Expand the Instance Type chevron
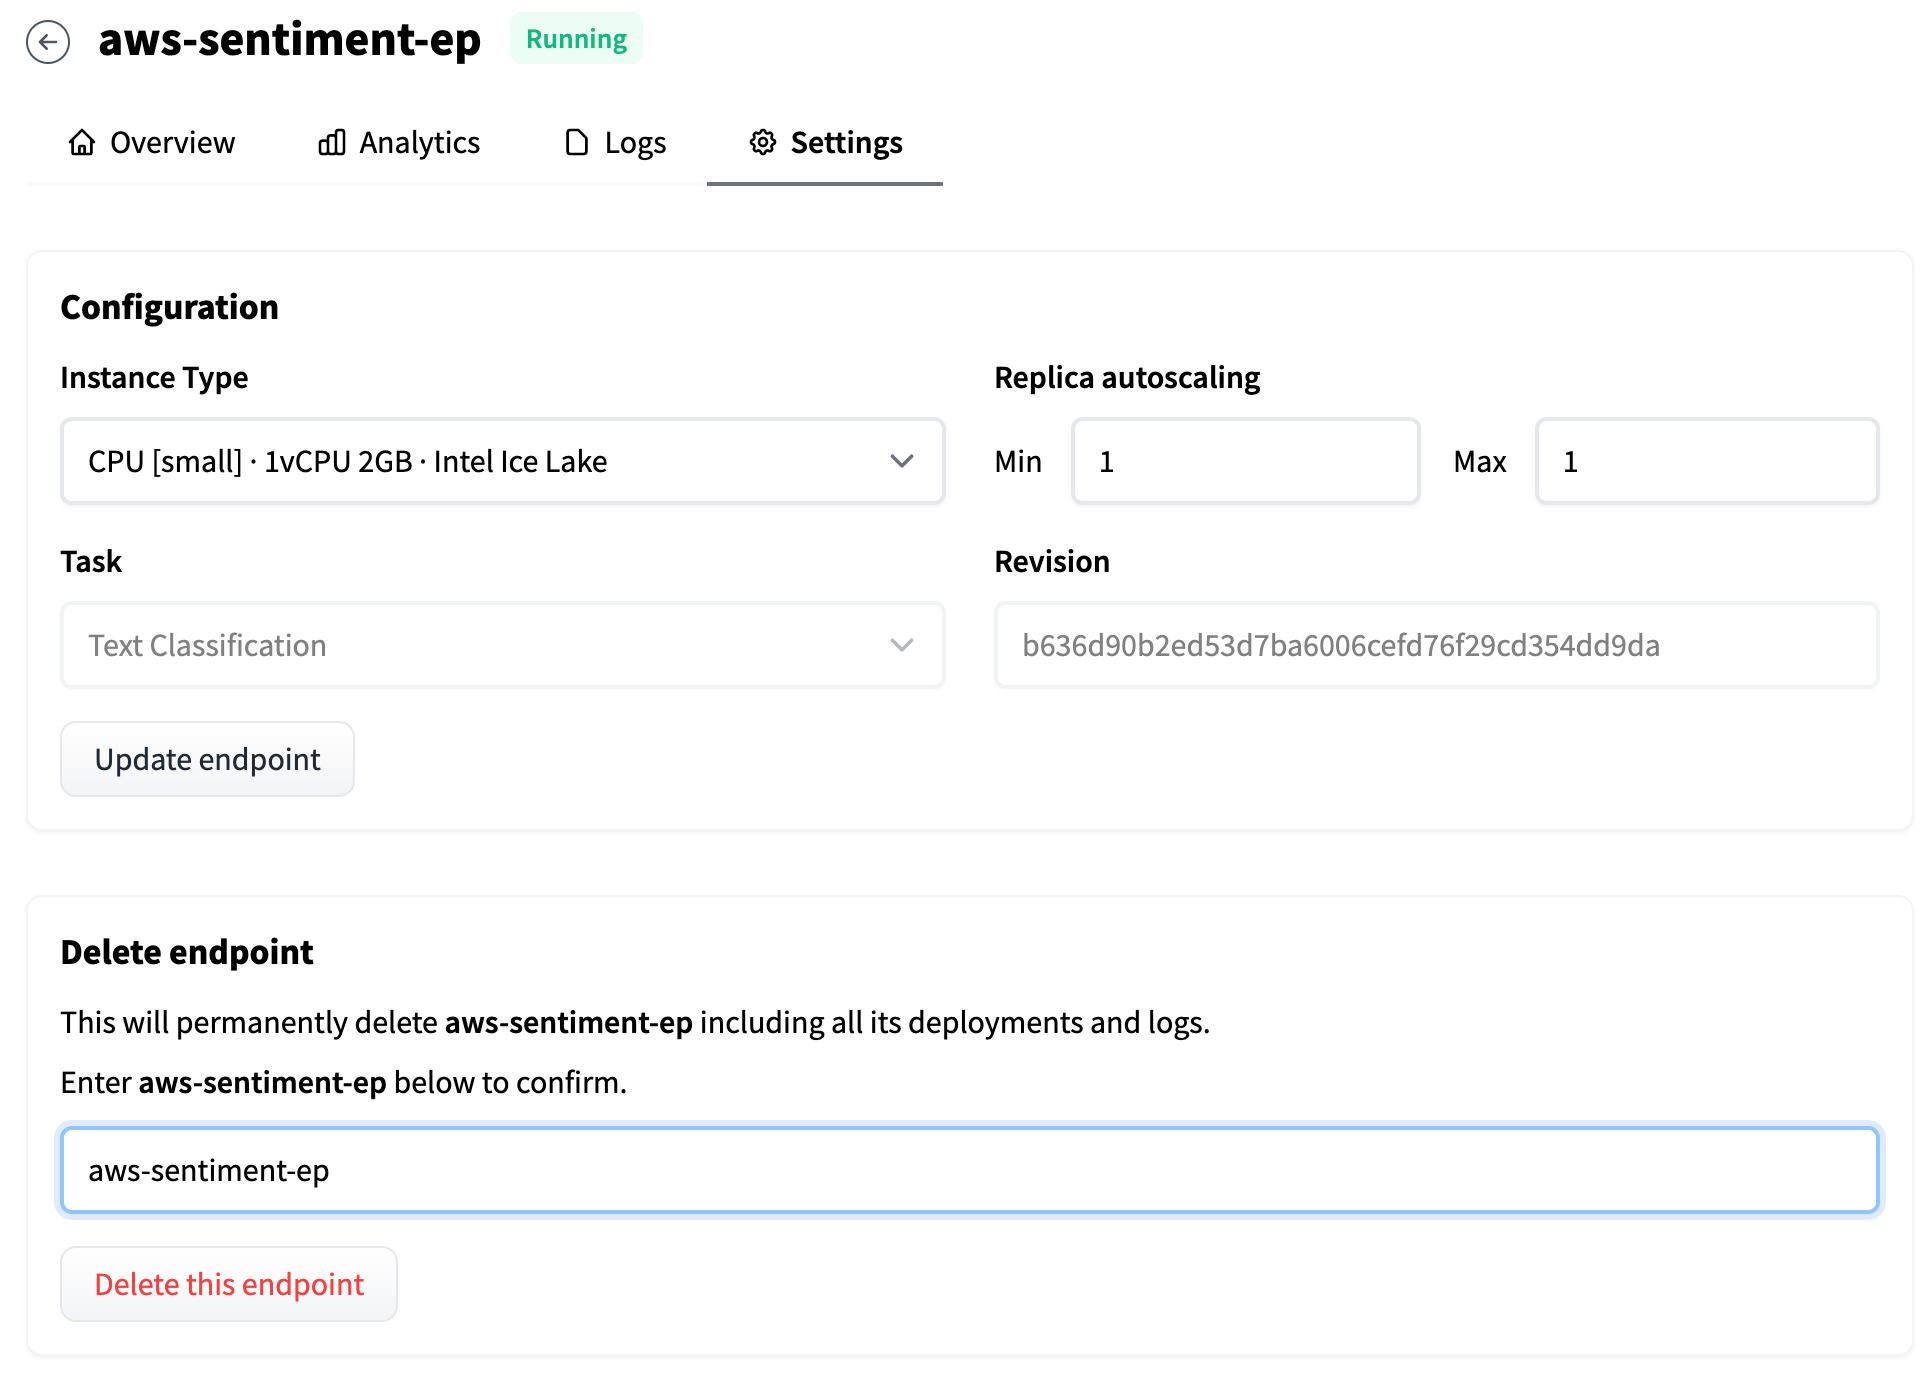This screenshot has width=1932, height=1378. (x=902, y=461)
